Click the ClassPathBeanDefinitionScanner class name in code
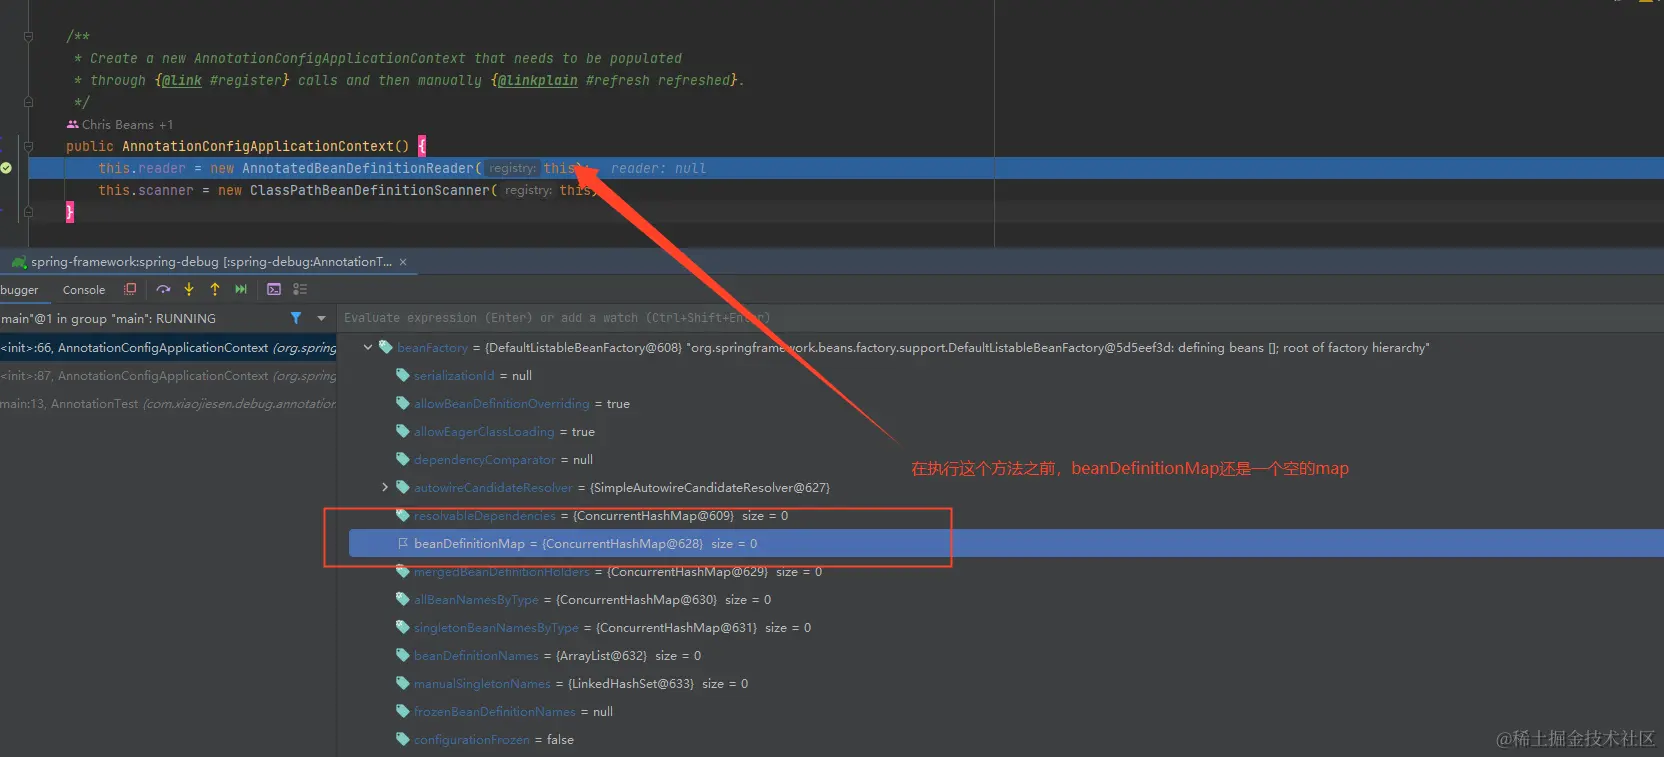 (370, 190)
